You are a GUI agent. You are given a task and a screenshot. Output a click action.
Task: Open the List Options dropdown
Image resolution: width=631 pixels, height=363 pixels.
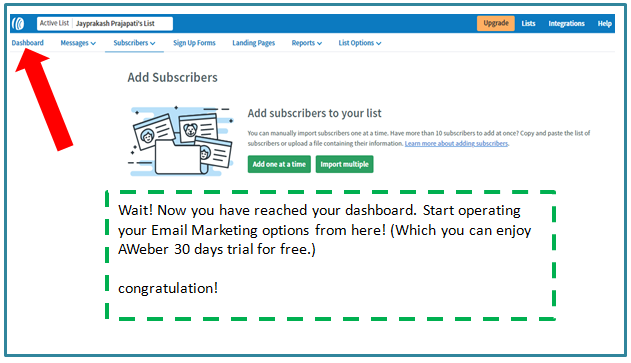360,43
